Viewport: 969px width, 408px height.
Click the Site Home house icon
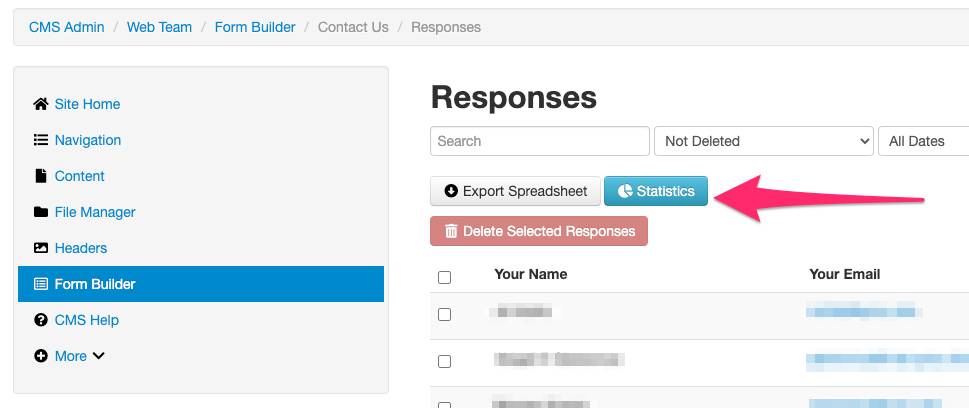(x=41, y=104)
